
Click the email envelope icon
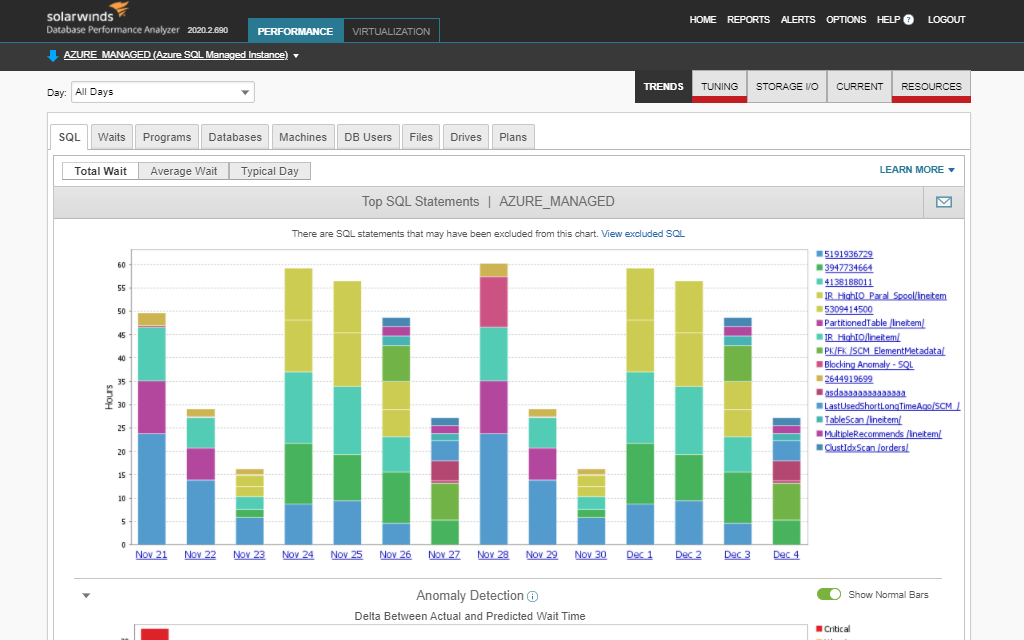[x=943, y=202]
